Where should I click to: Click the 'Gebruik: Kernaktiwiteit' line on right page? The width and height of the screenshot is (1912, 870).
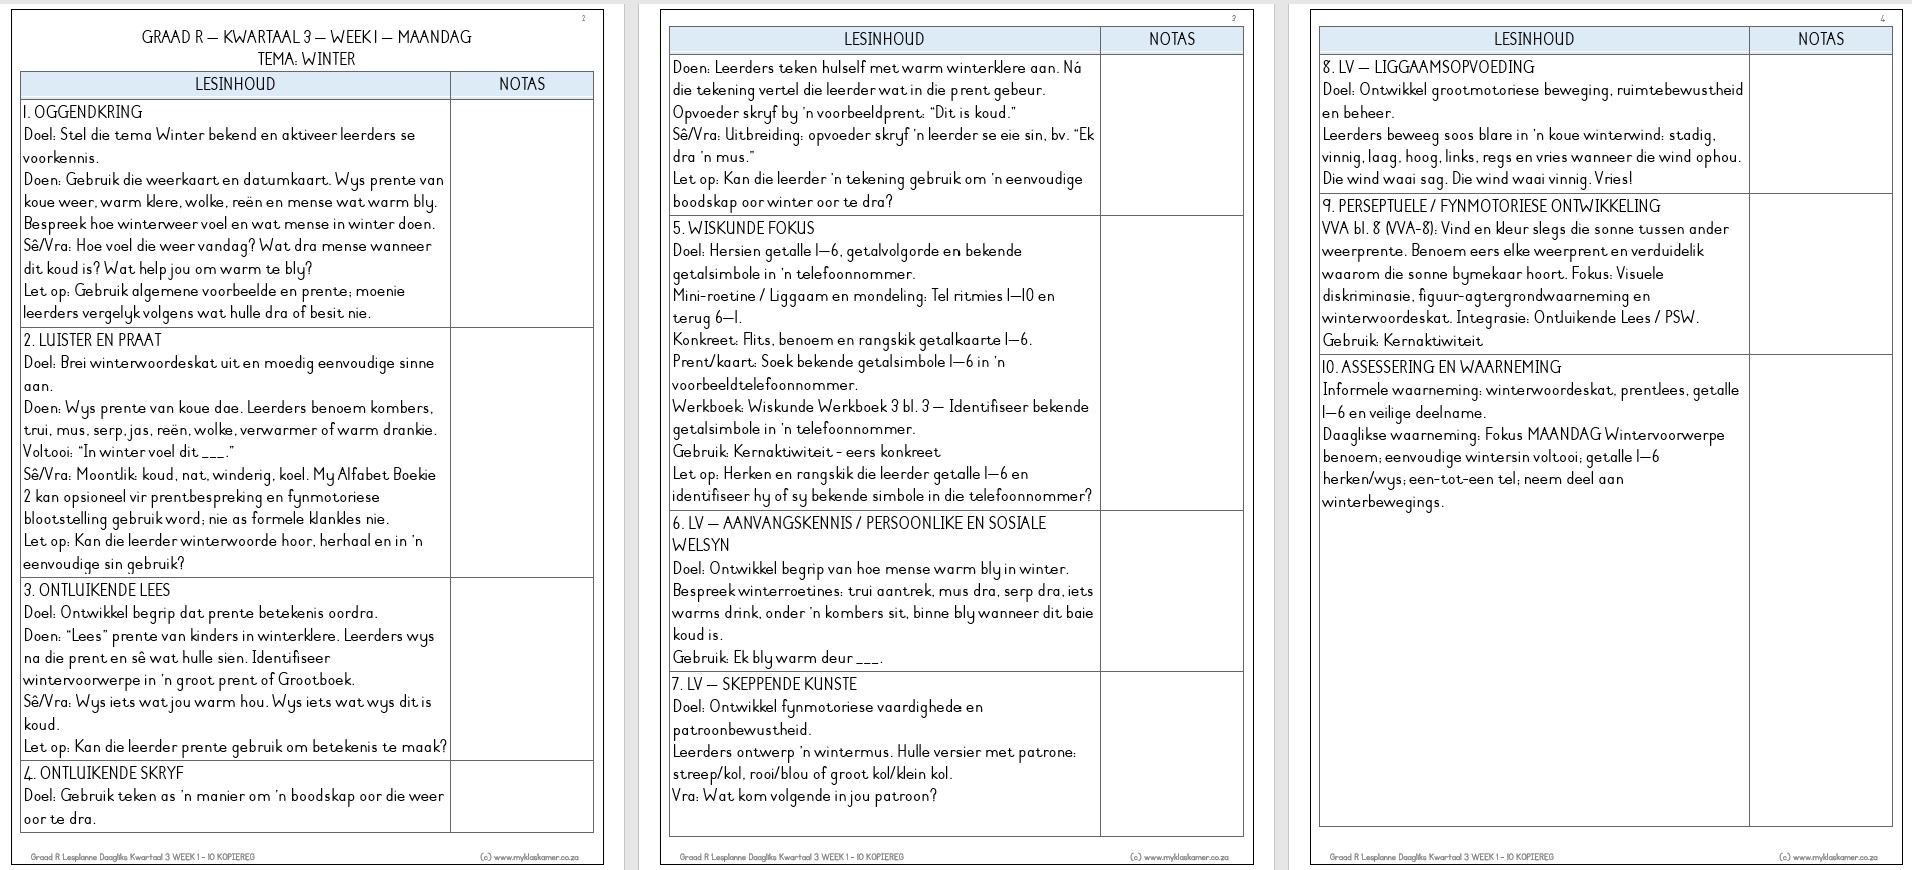coord(1402,341)
